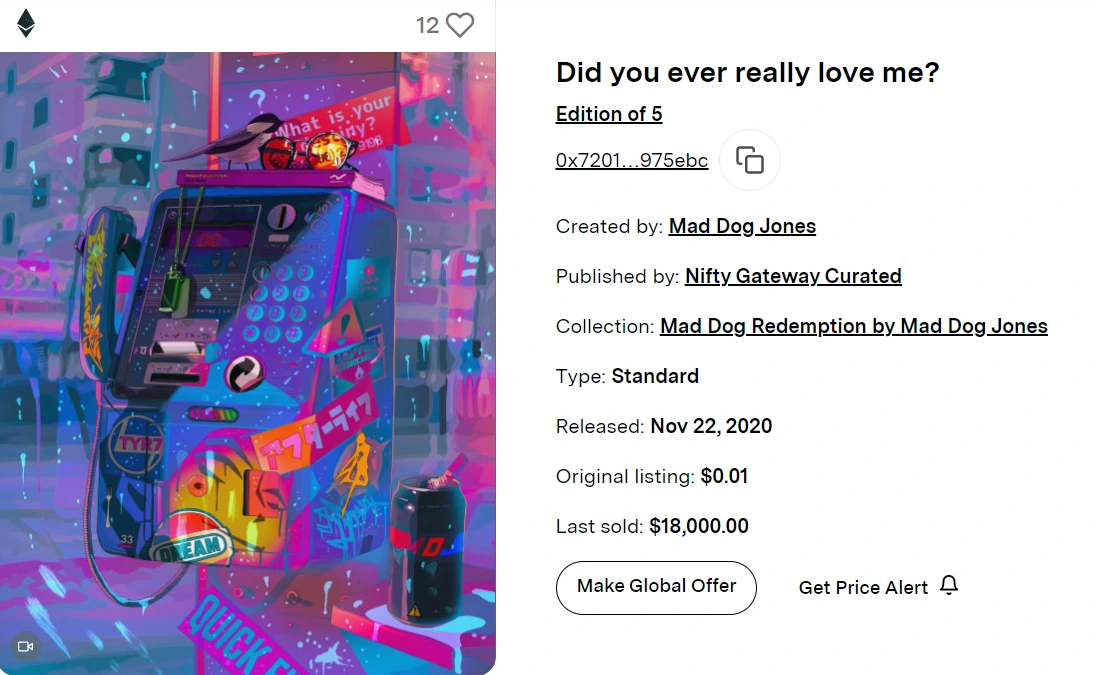Click the Get Price Alert text

[x=863, y=587]
